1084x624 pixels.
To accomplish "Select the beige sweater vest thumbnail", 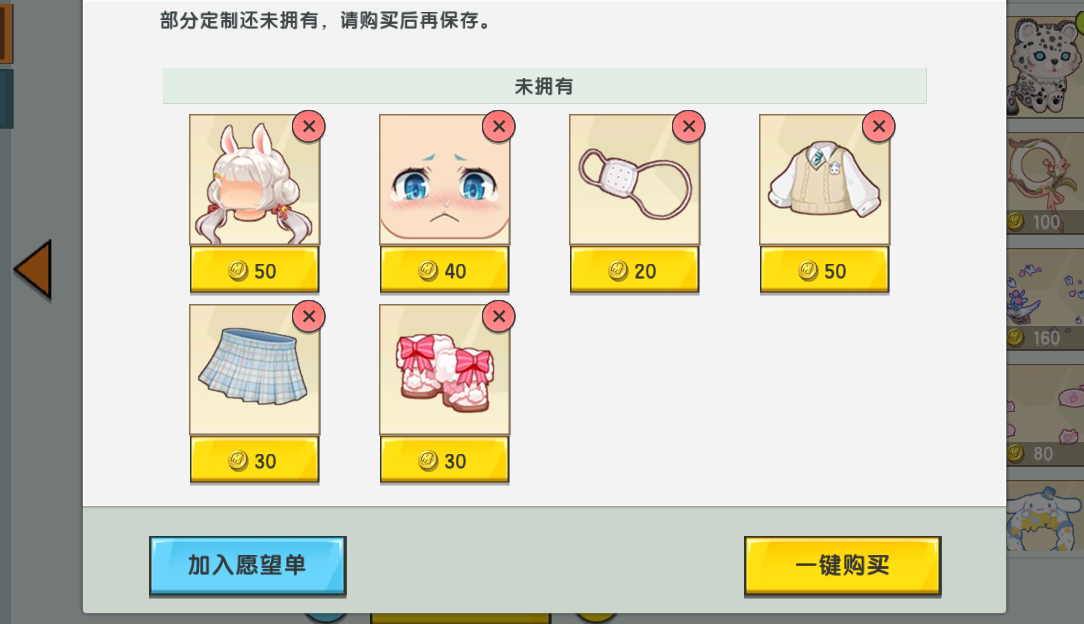I will click(x=825, y=180).
